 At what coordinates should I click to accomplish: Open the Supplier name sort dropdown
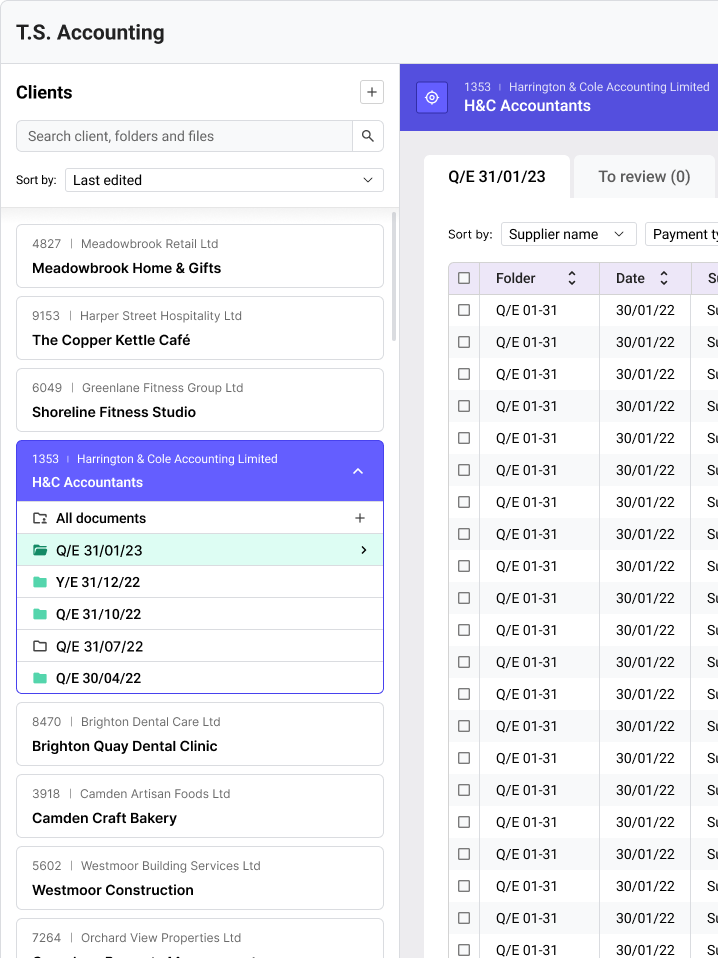(x=568, y=234)
